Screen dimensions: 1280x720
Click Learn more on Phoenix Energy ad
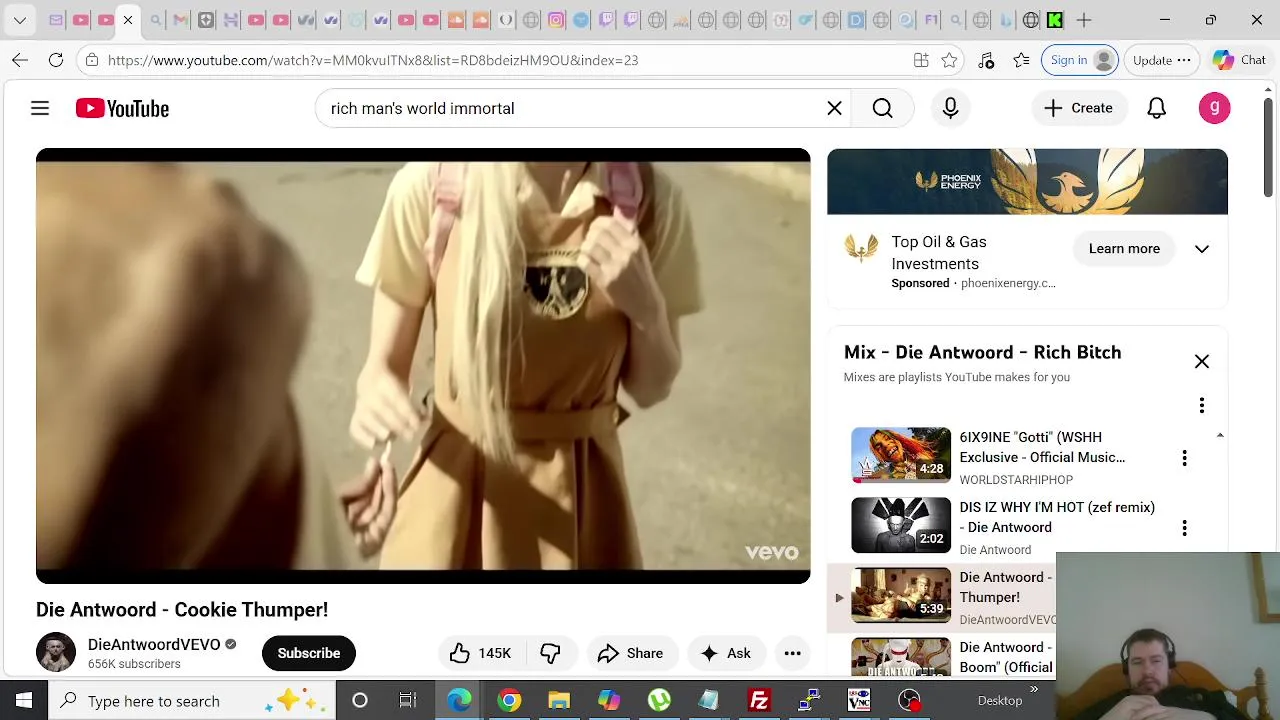click(1124, 249)
